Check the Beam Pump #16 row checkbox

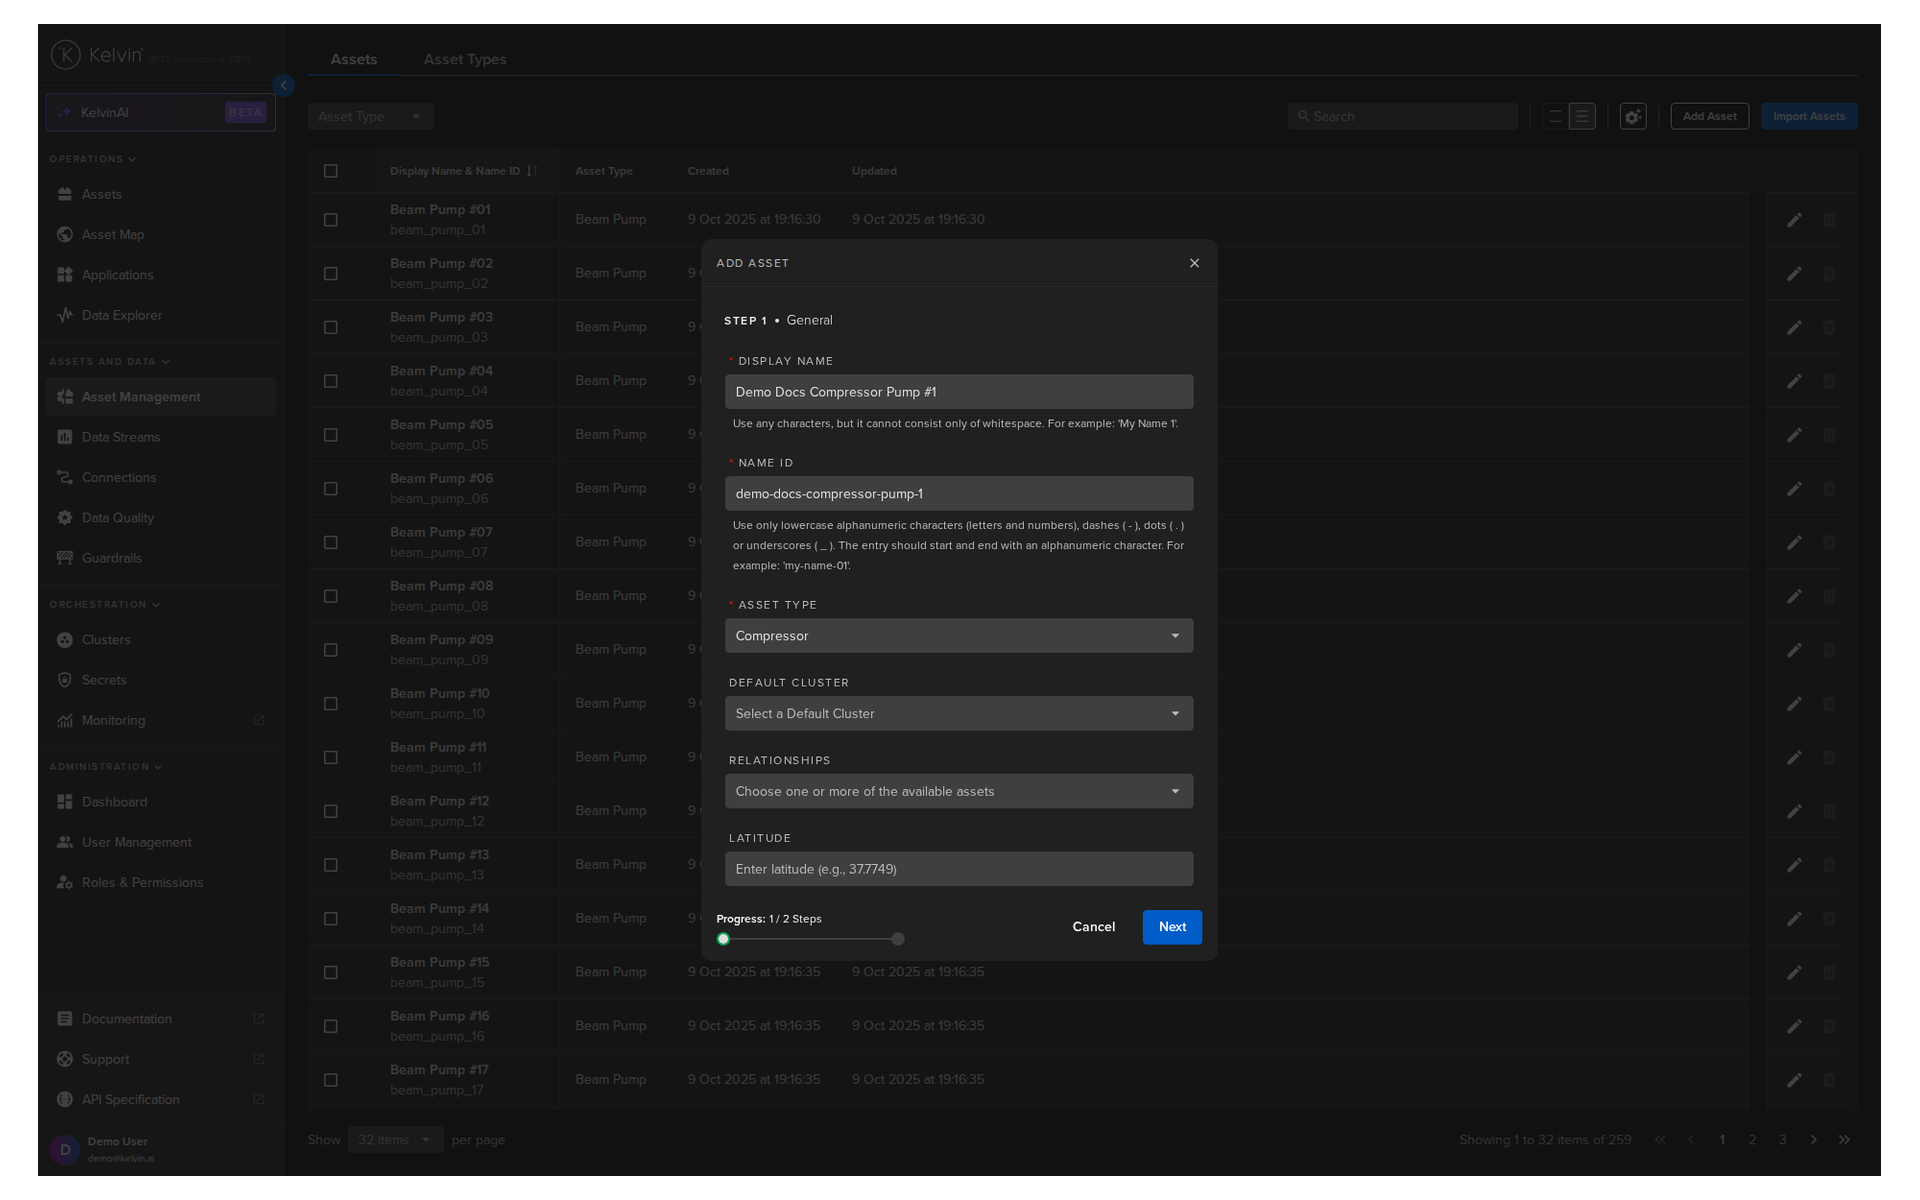click(x=331, y=1026)
